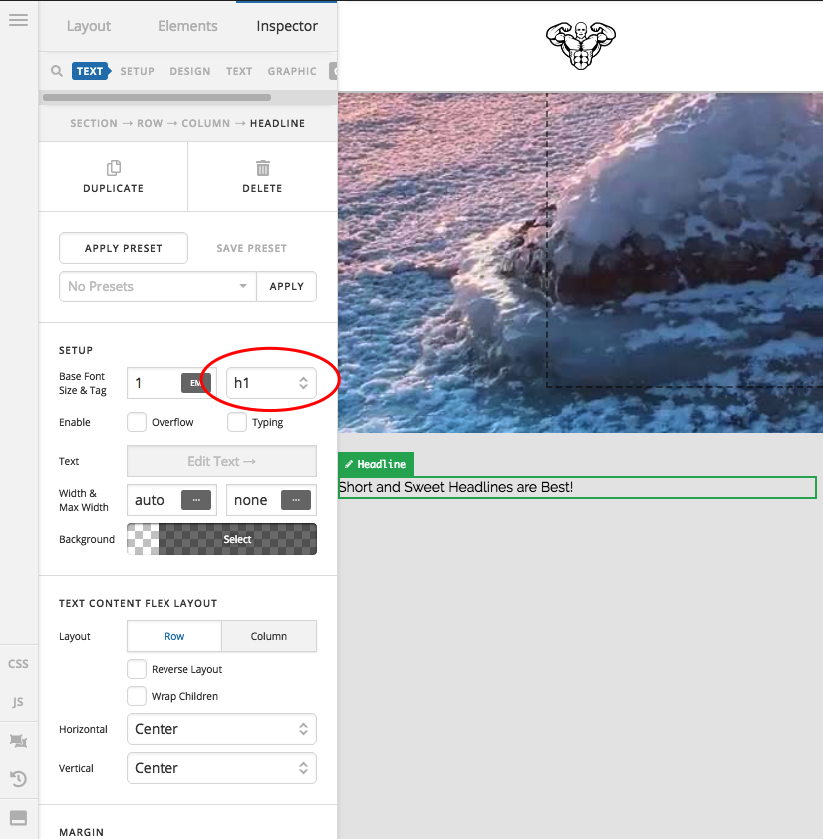
Task: Click HEADLINE in the breadcrumb
Action: coord(277,123)
